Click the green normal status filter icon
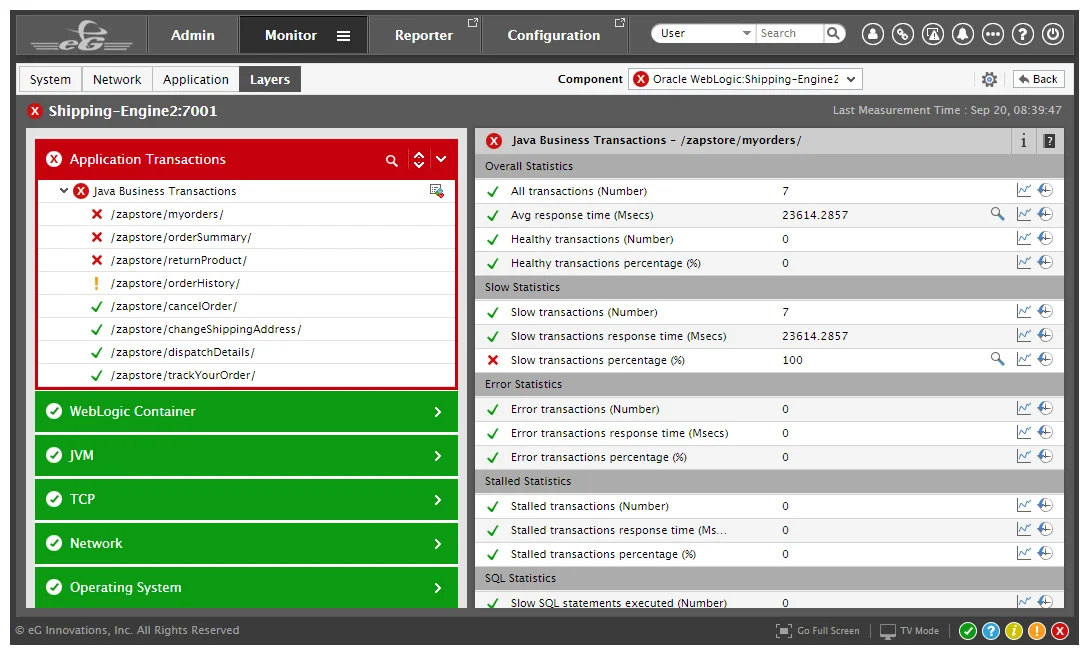The height and width of the screenshot is (655, 1089). 967,631
